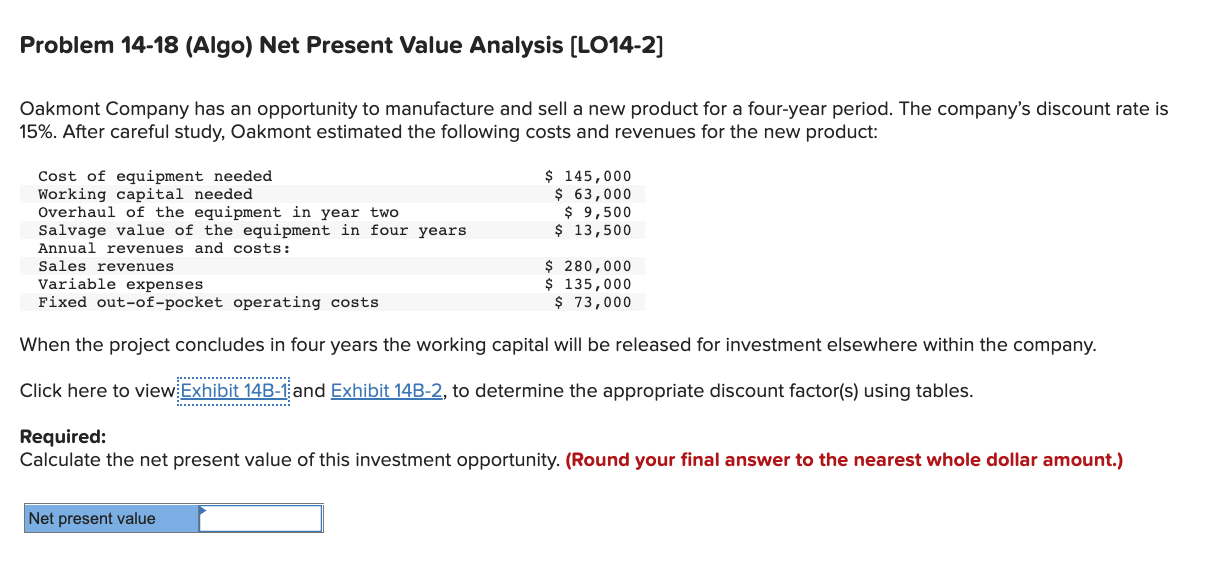
Task: Click the working capital release paragraph
Action: tap(558, 344)
